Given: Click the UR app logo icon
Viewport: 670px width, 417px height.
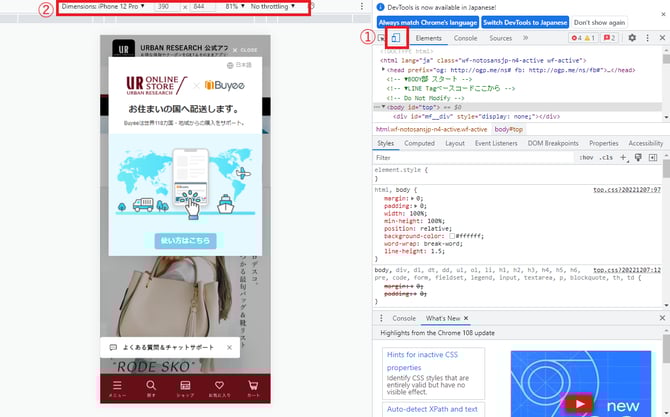Looking at the screenshot, I should pos(123,49).
